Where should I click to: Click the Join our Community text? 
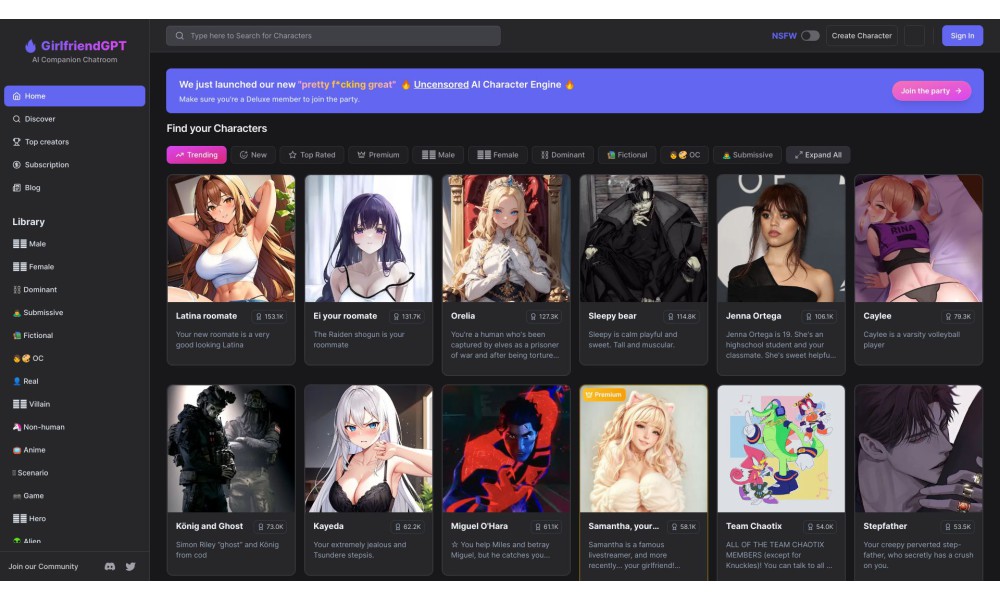(43, 566)
